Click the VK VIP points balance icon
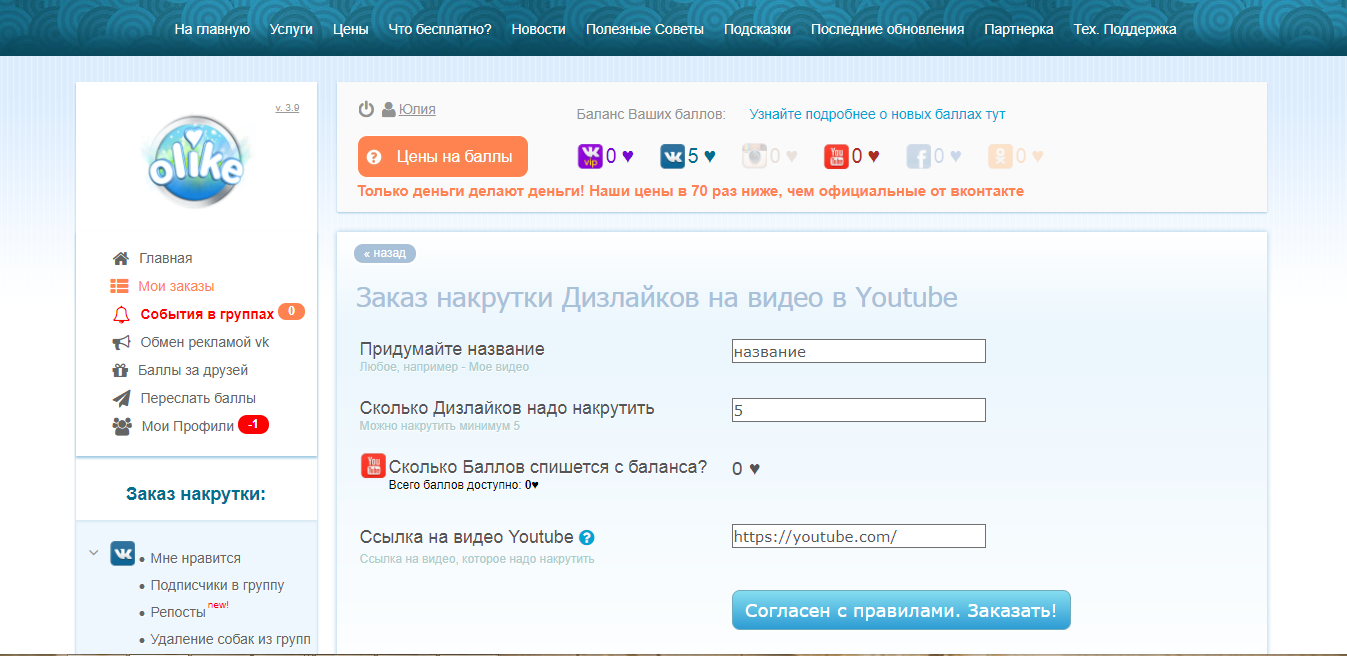Viewport: 1347px width, 656px height. coord(590,156)
